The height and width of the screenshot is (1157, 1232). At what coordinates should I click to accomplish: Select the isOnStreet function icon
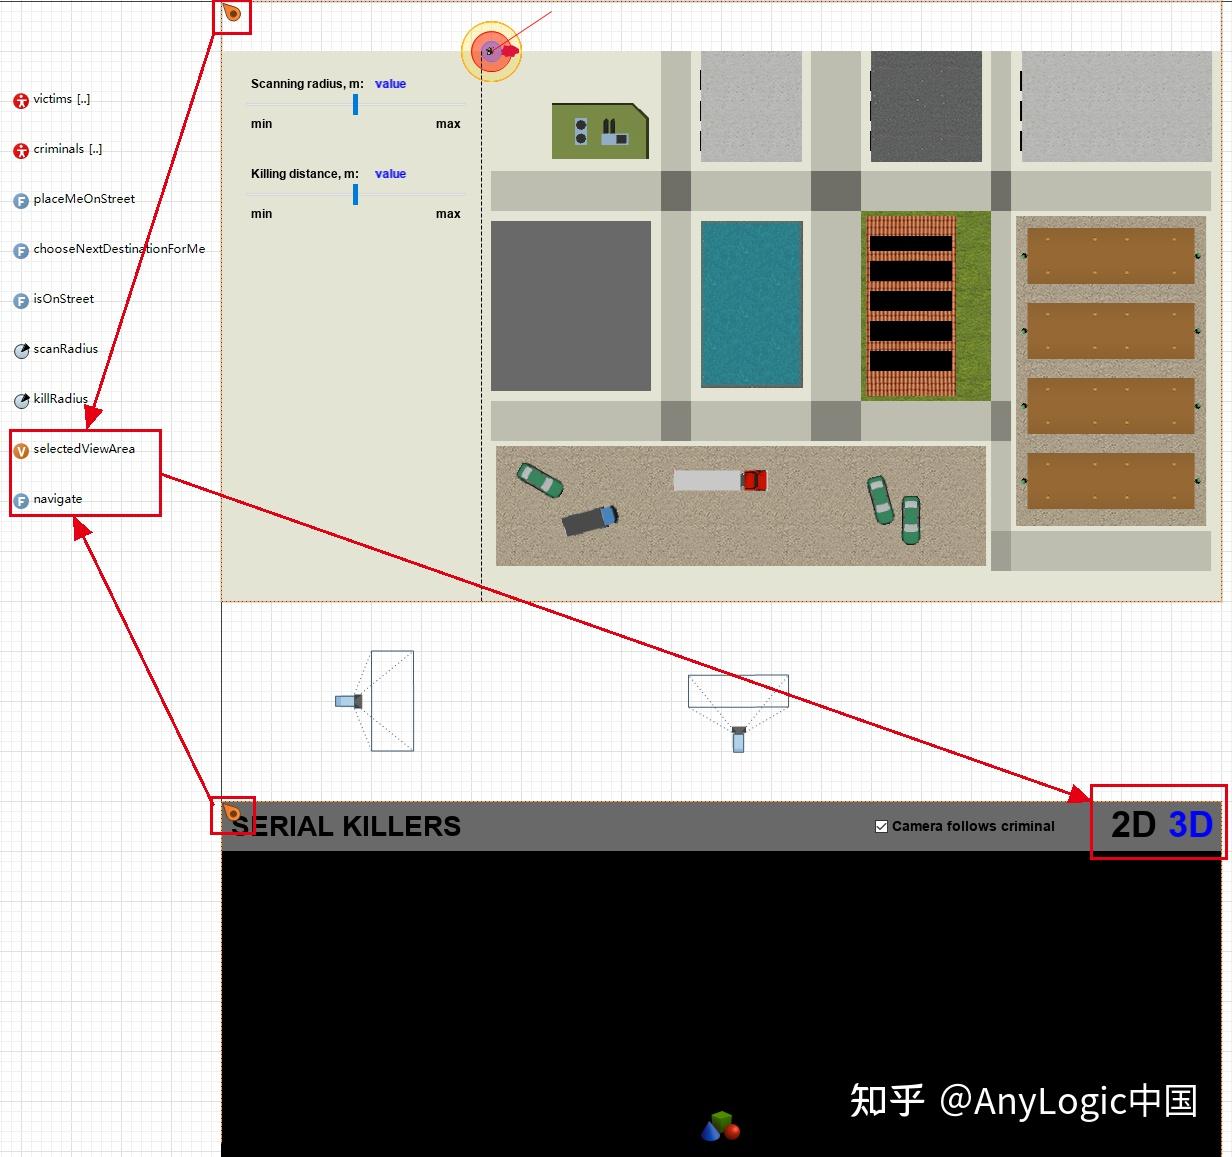(20, 300)
